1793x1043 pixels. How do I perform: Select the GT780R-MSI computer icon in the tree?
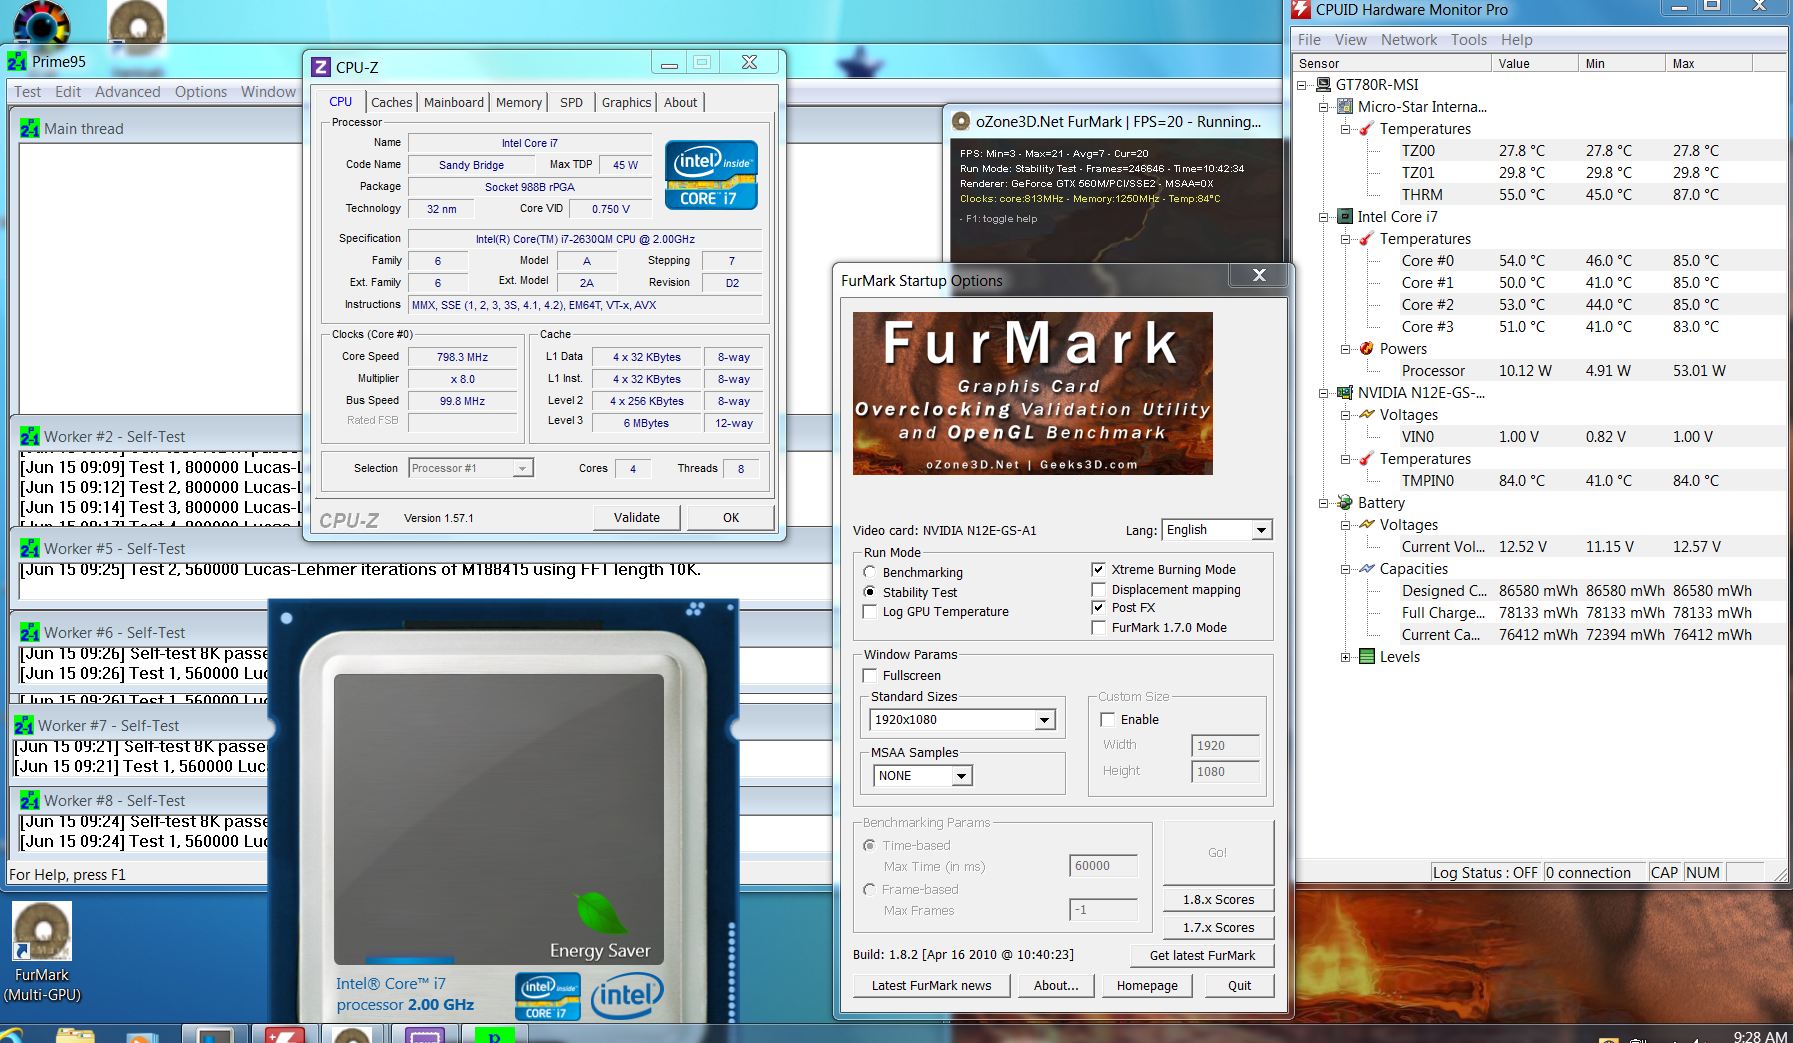pos(1323,85)
